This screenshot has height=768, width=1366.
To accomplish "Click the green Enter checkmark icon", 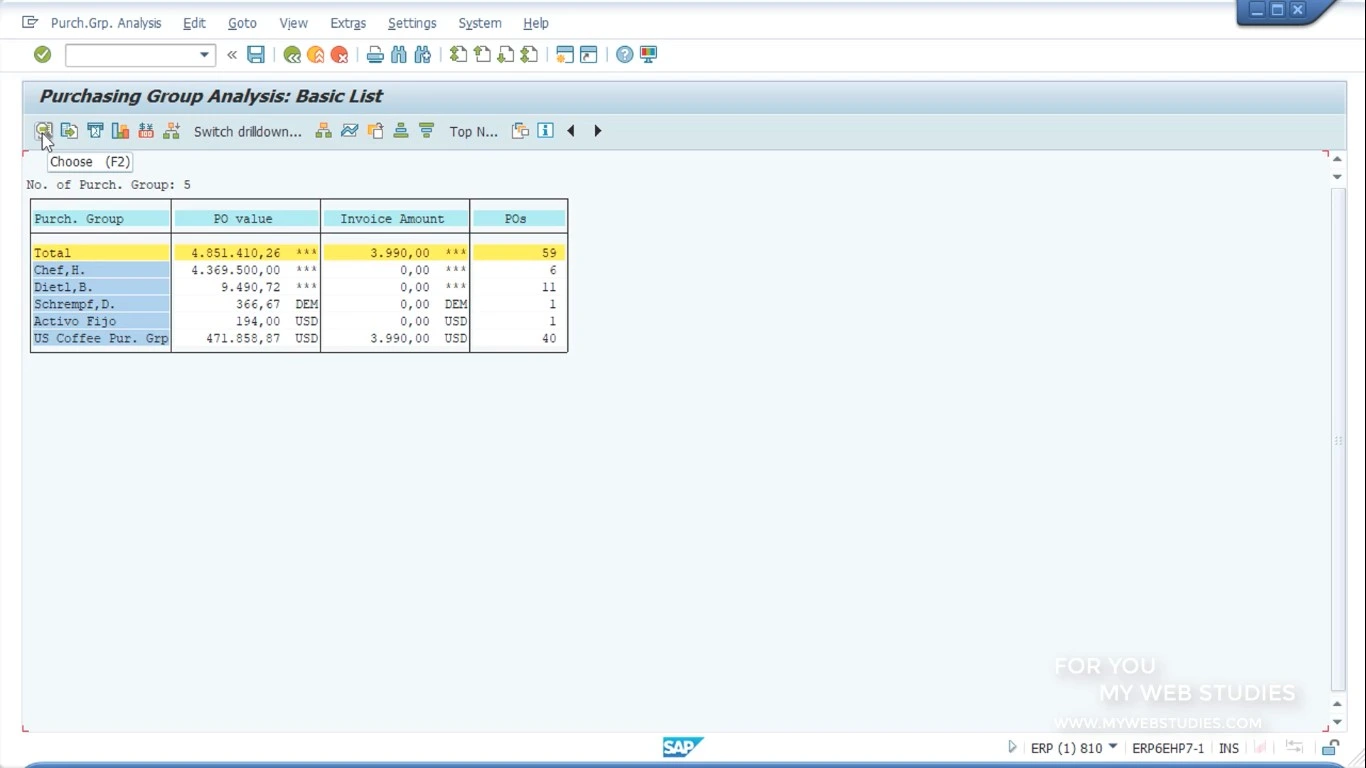I will pos(42,55).
